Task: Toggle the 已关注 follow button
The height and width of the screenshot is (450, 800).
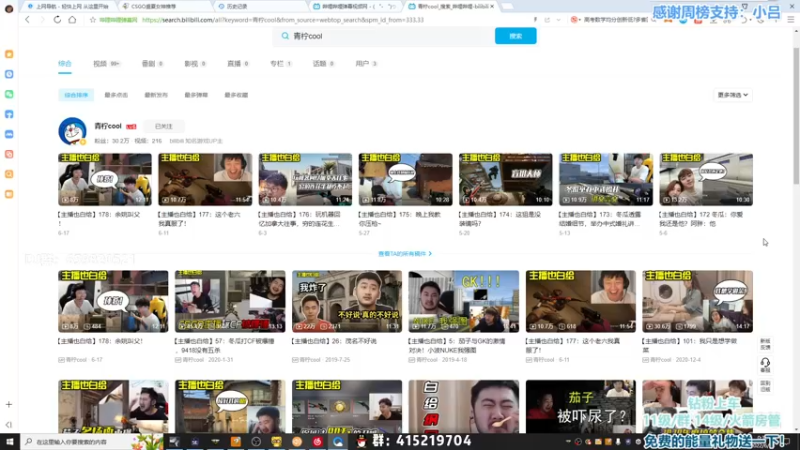Action: (163, 126)
